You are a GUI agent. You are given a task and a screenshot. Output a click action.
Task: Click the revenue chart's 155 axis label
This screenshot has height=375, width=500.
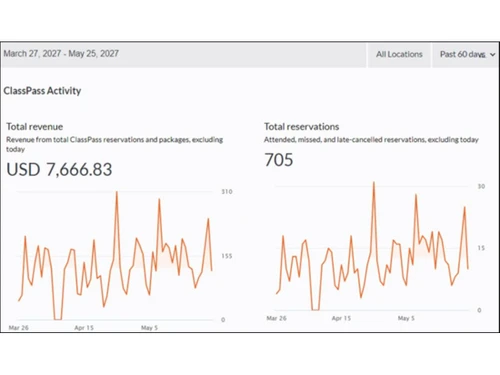[x=227, y=256]
